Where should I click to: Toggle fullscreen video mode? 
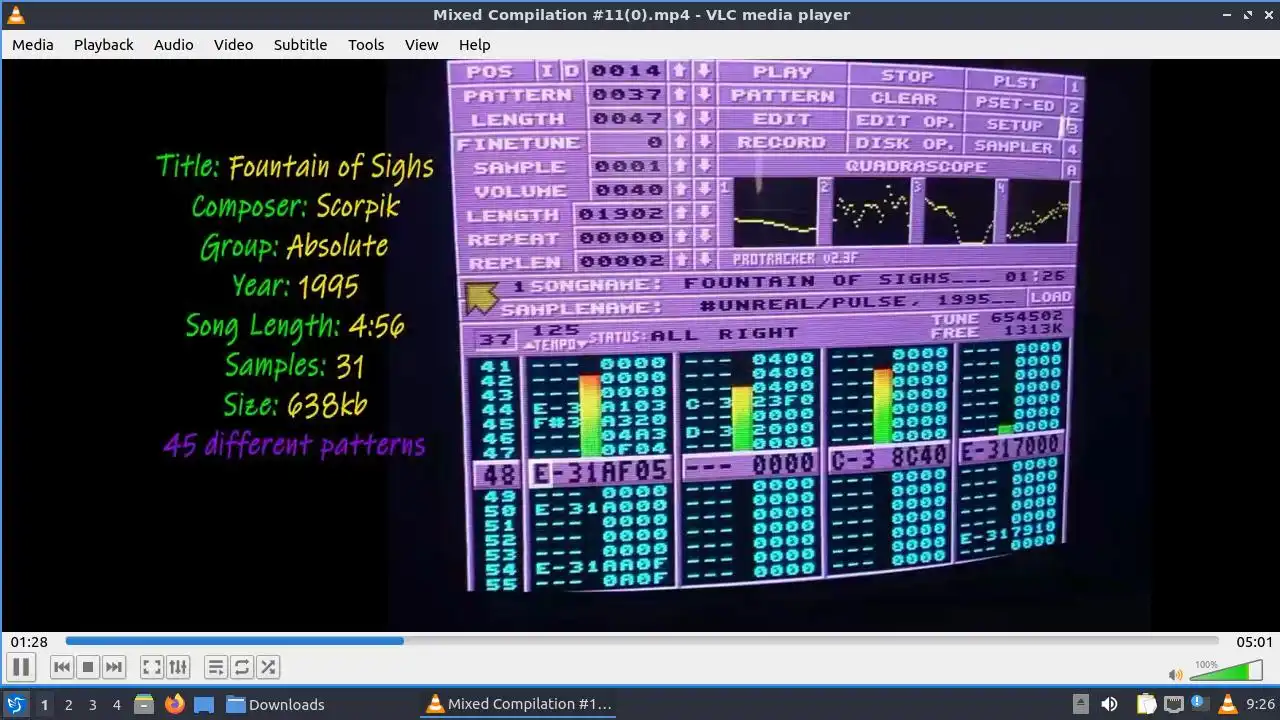(151, 667)
